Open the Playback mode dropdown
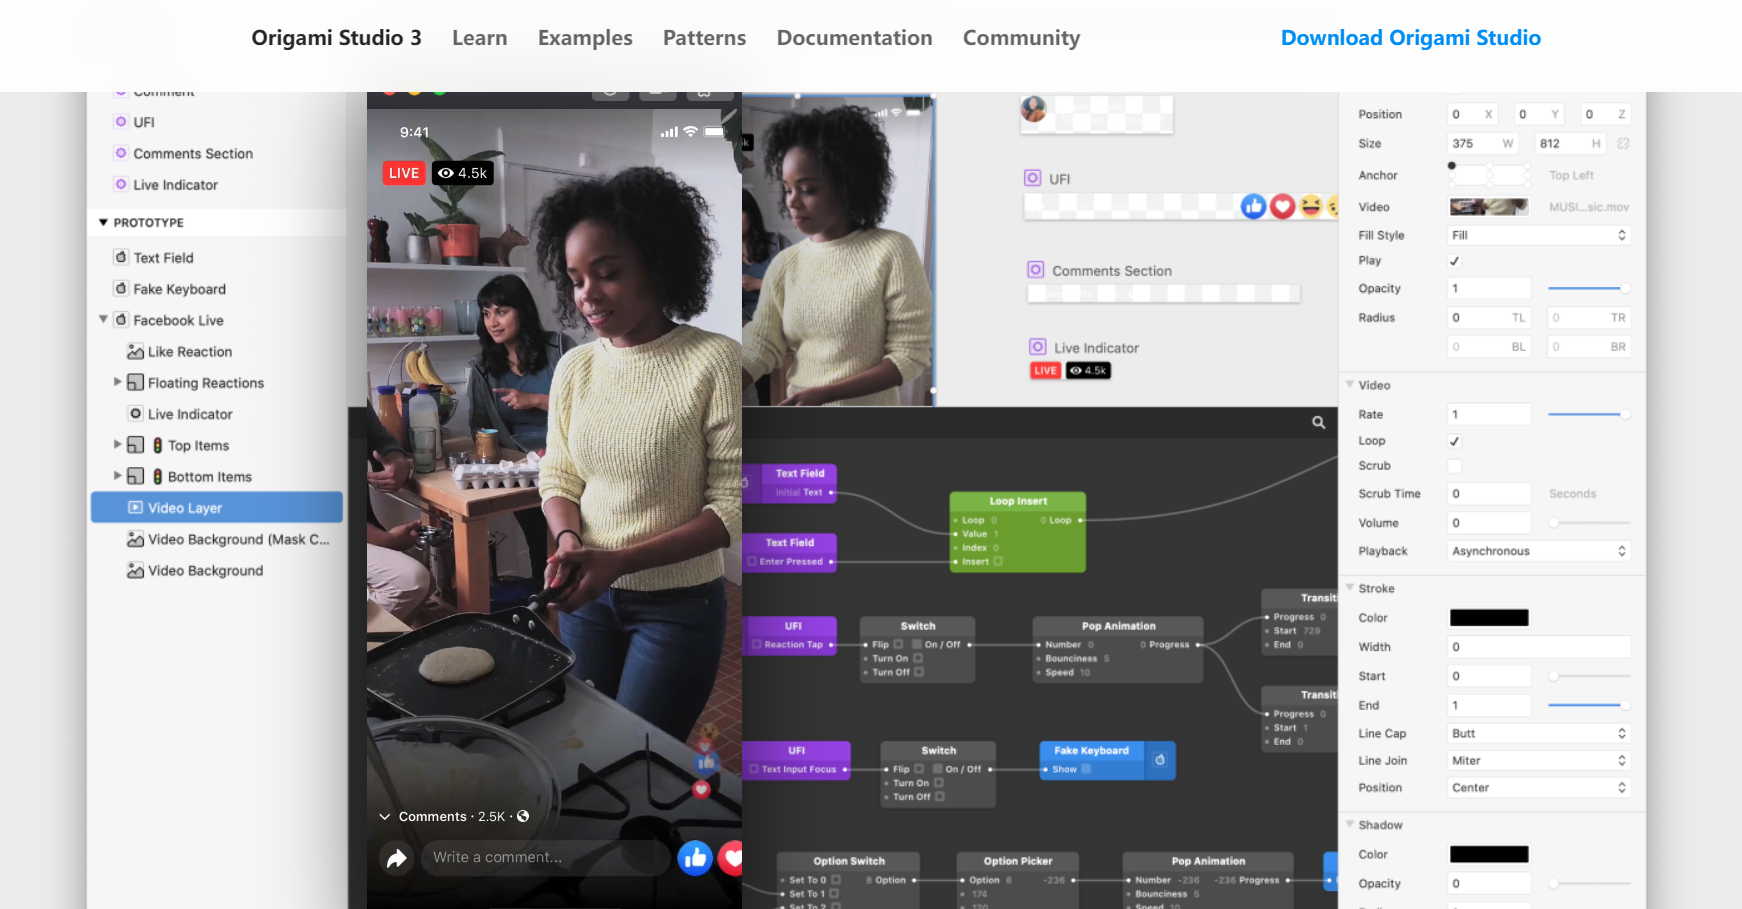This screenshot has width=1742, height=909. click(x=1538, y=551)
